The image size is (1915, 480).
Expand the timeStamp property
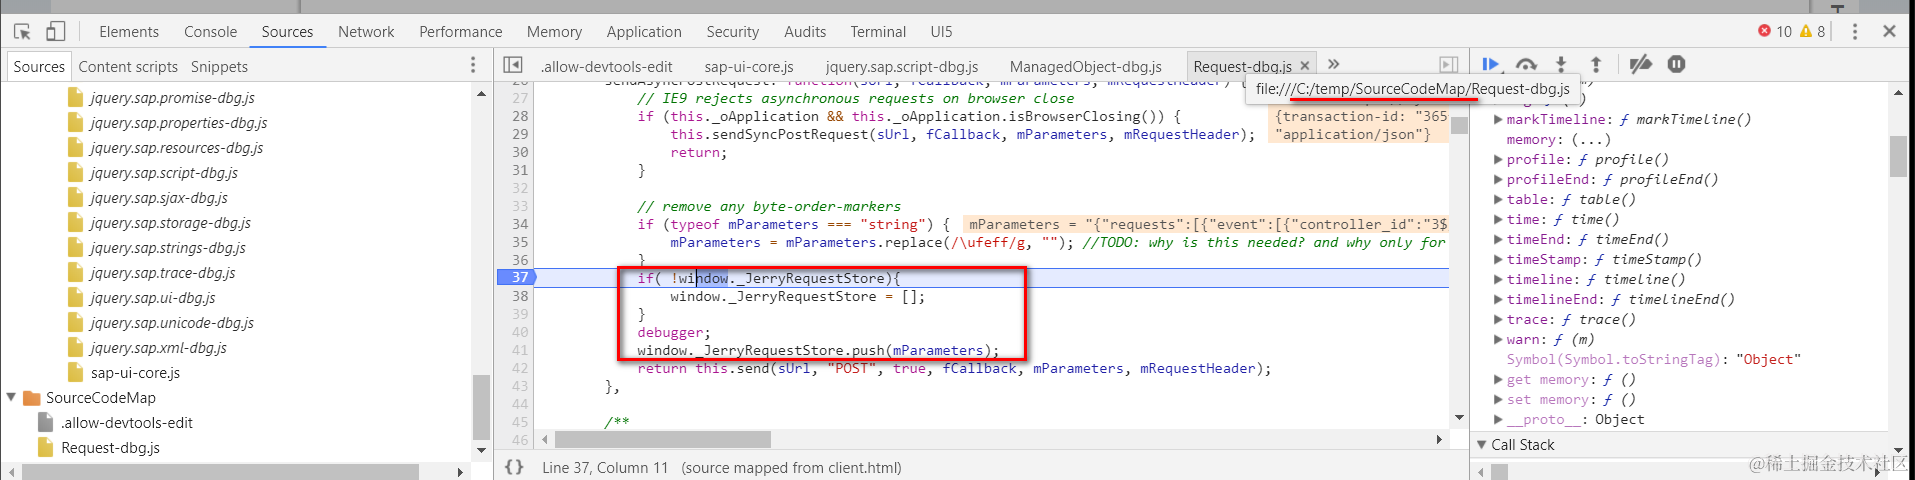pos(1498,259)
